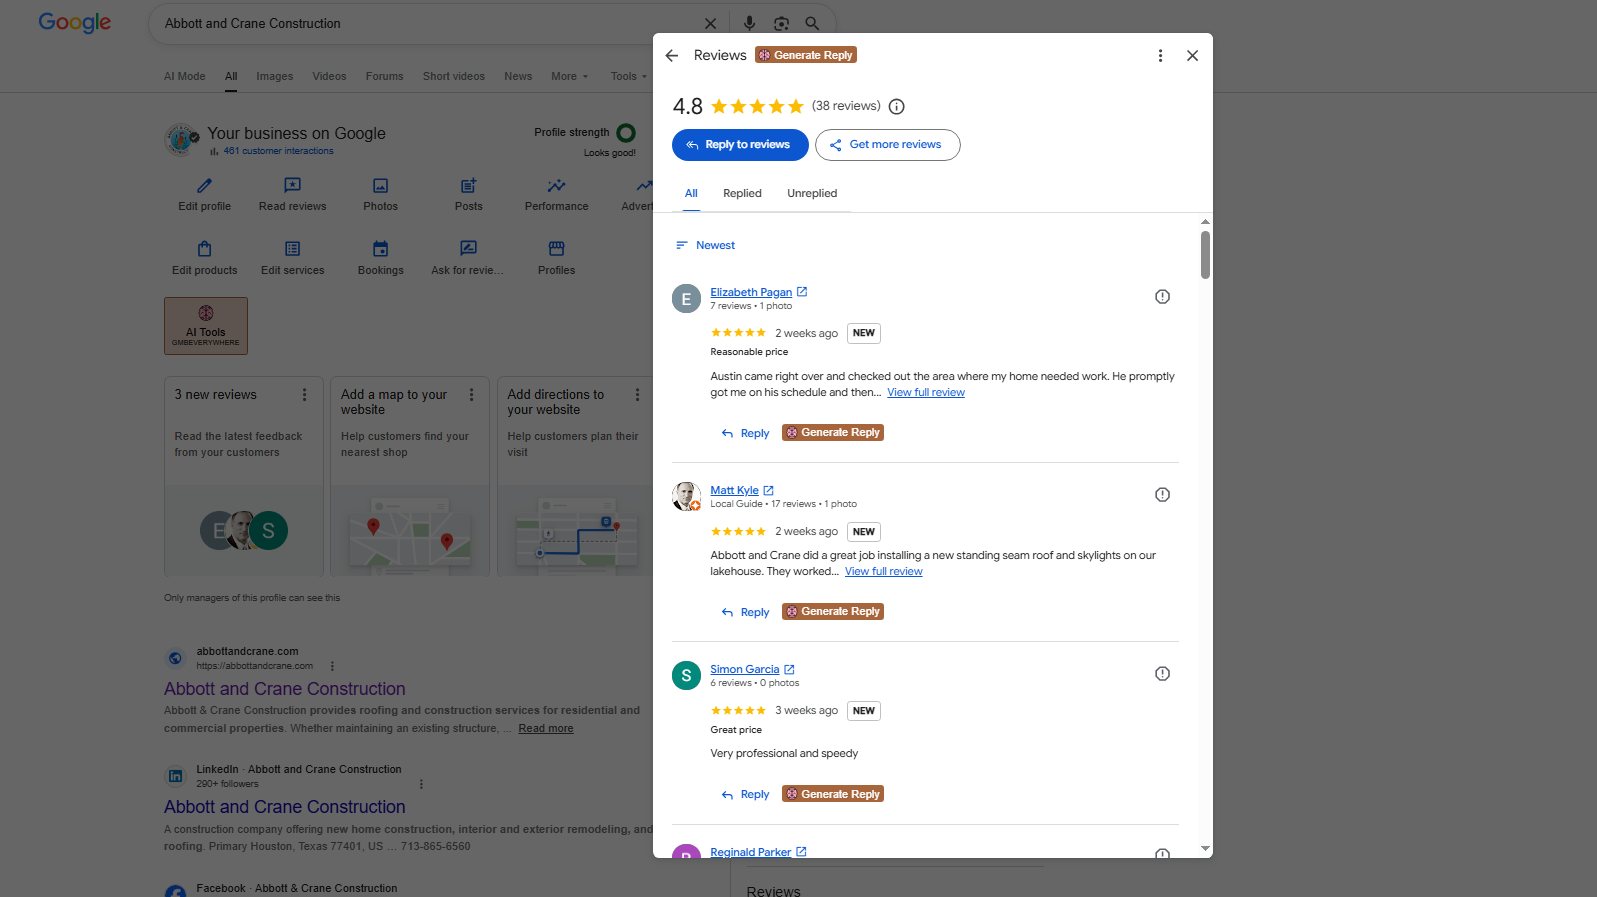Click the Reviews panel scrollbar thumb
This screenshot has height=897, width=1597.
[1205, 255]
